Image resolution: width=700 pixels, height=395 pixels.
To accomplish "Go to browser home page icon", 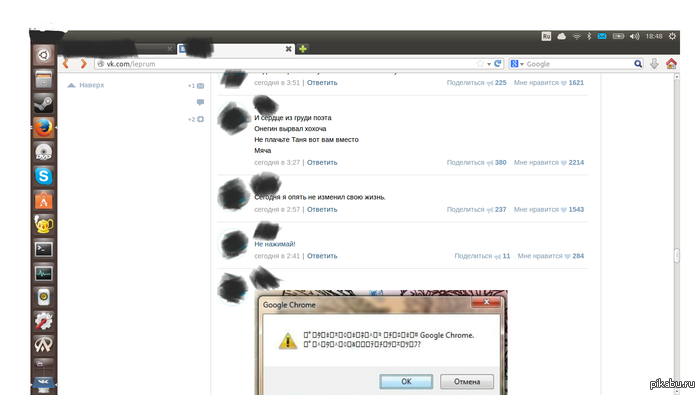I will click(x=671, y=64).
